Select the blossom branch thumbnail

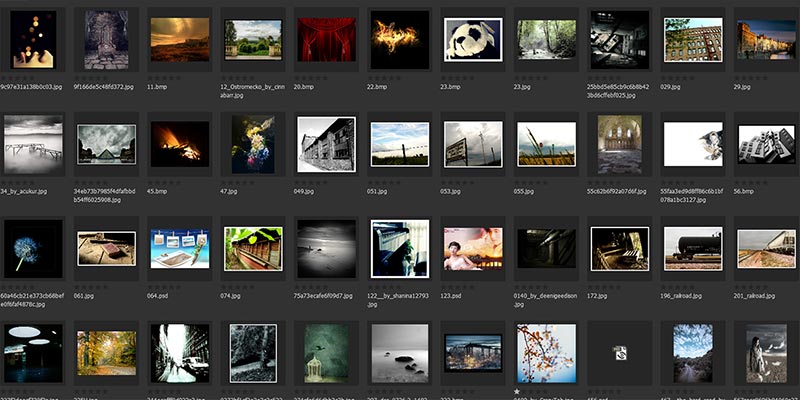546,353
